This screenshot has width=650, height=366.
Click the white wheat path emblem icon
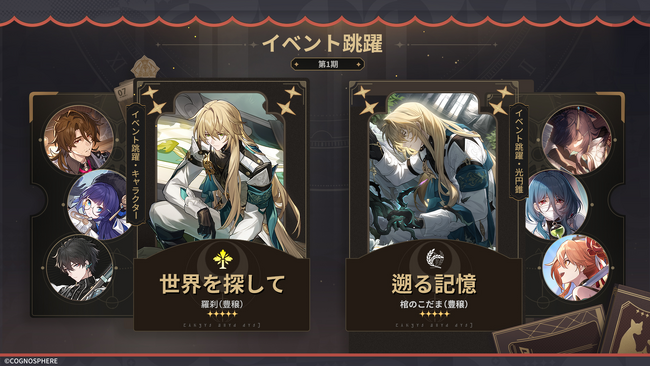(434, 258)
